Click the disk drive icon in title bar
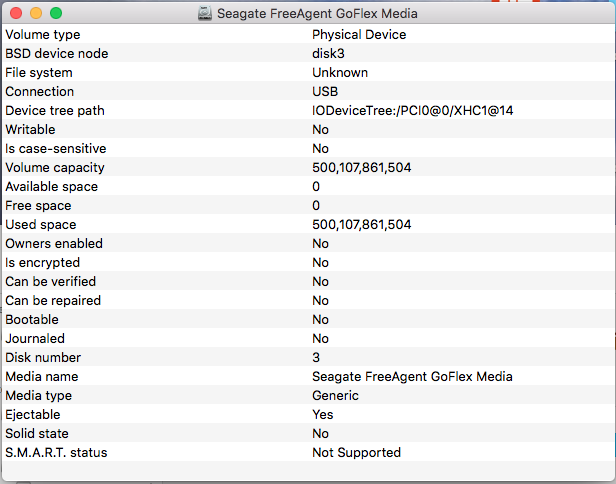Image resolution: width=616 pixels, height=484 pixels. 205,13
